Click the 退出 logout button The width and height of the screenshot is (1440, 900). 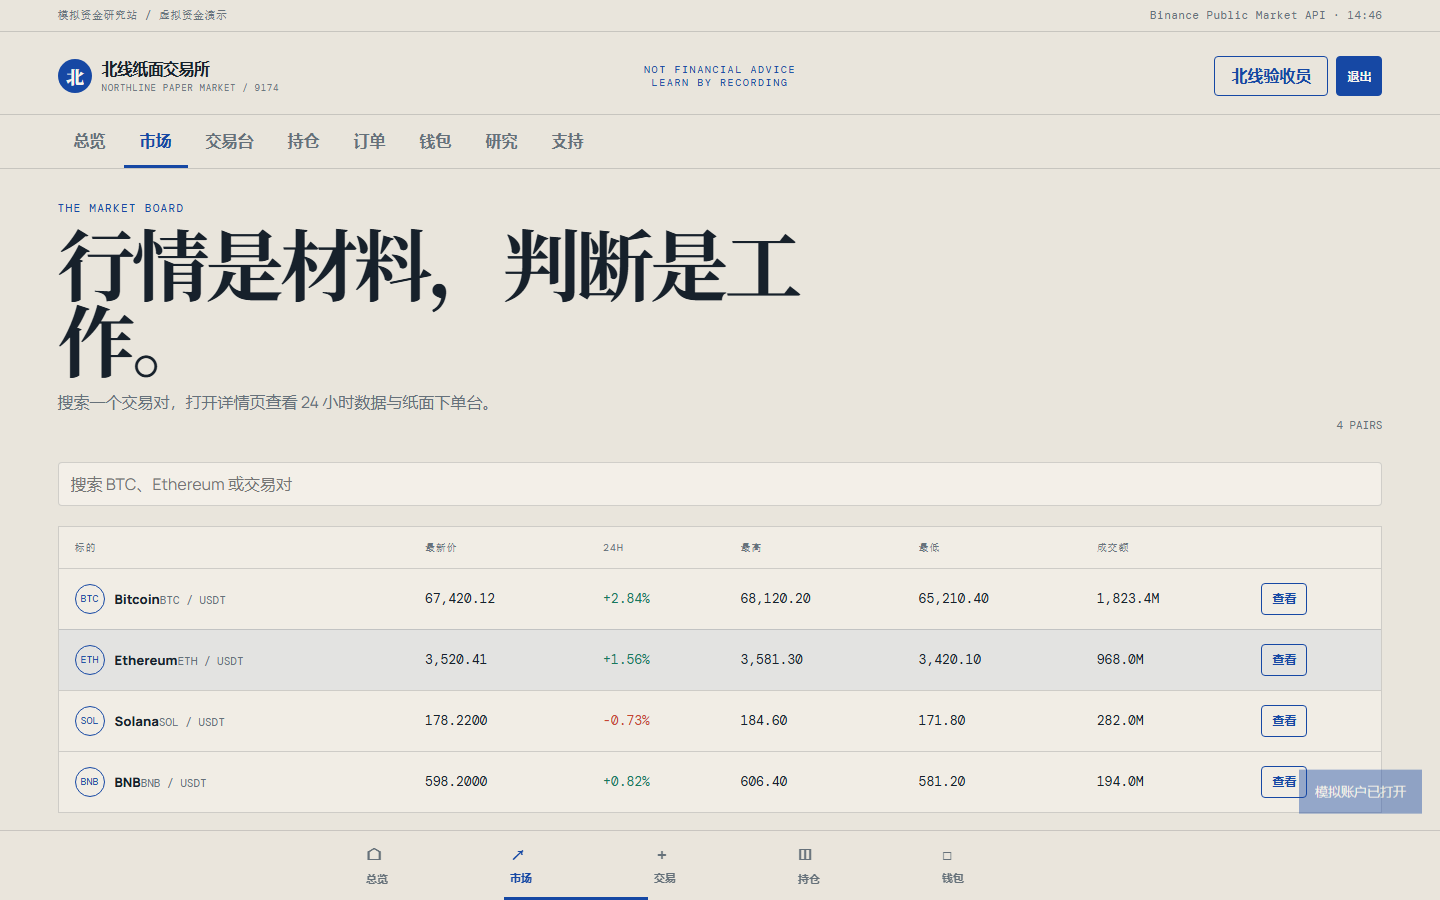tap(1359, 76)
